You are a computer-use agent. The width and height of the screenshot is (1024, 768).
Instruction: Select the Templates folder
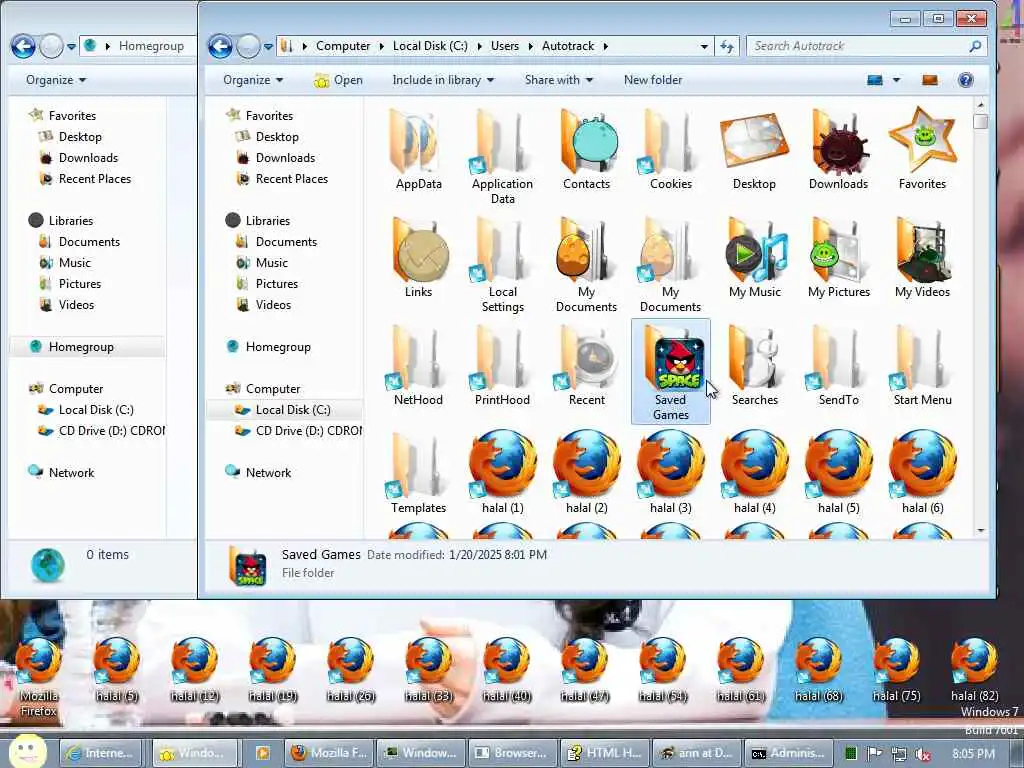click(x=418, y=473)
